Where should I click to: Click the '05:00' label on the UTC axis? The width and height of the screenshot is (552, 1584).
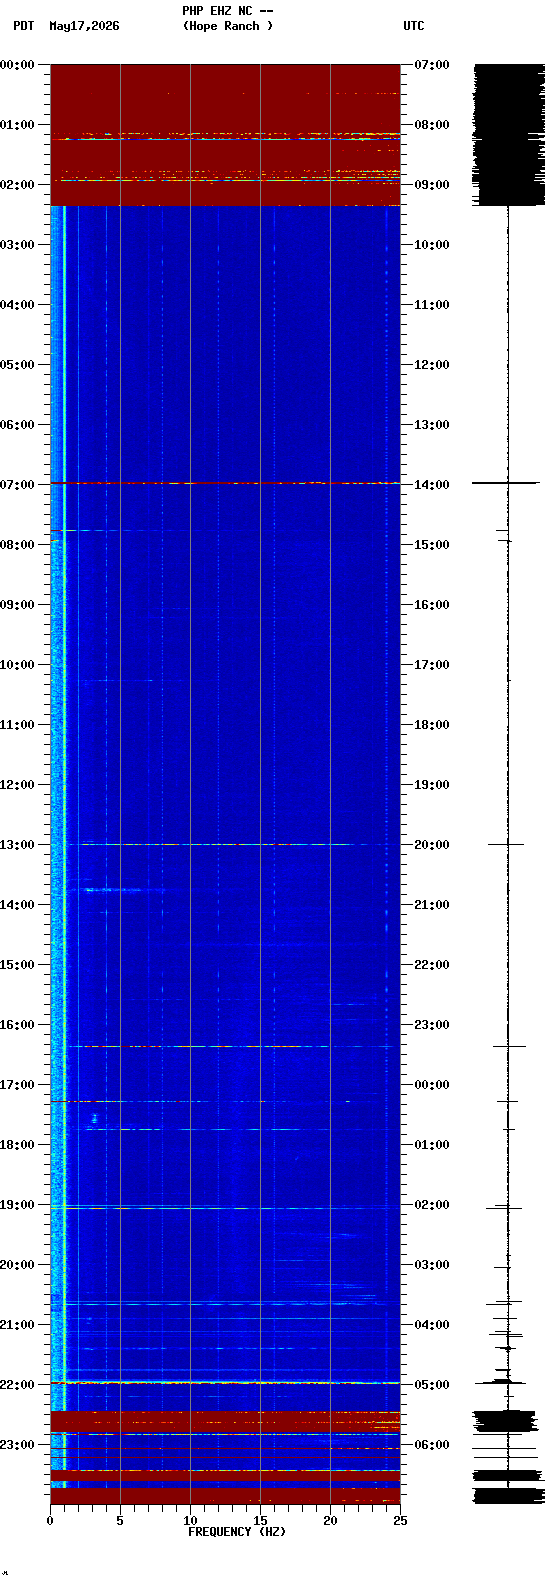point(432,1385)
